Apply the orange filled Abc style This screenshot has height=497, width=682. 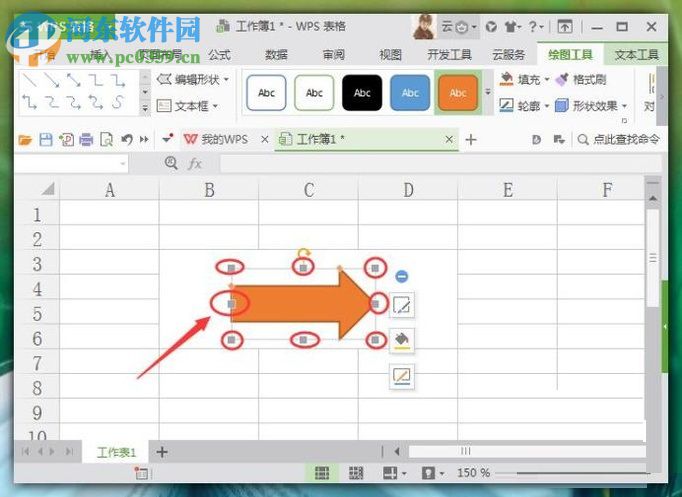click(x=458, y=93)
